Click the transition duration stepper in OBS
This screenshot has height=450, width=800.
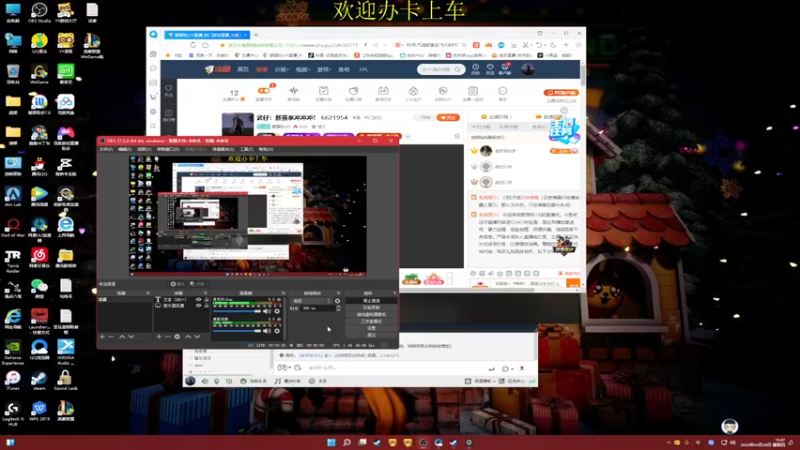(338, 308)
